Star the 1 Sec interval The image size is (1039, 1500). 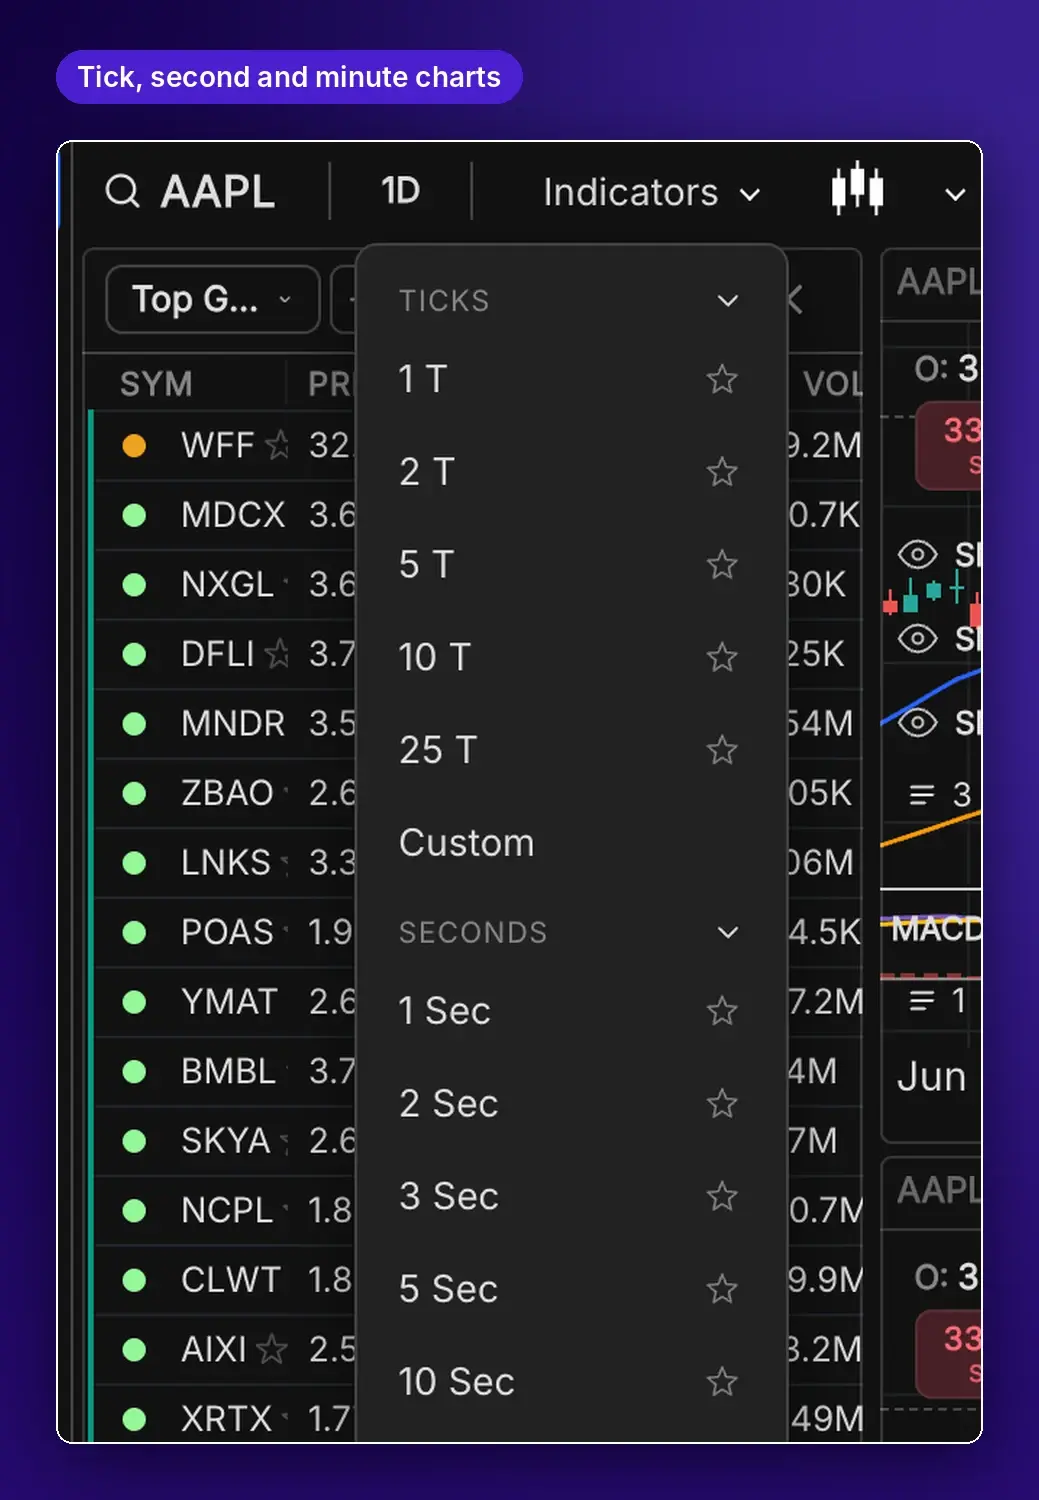[722, 1011]
